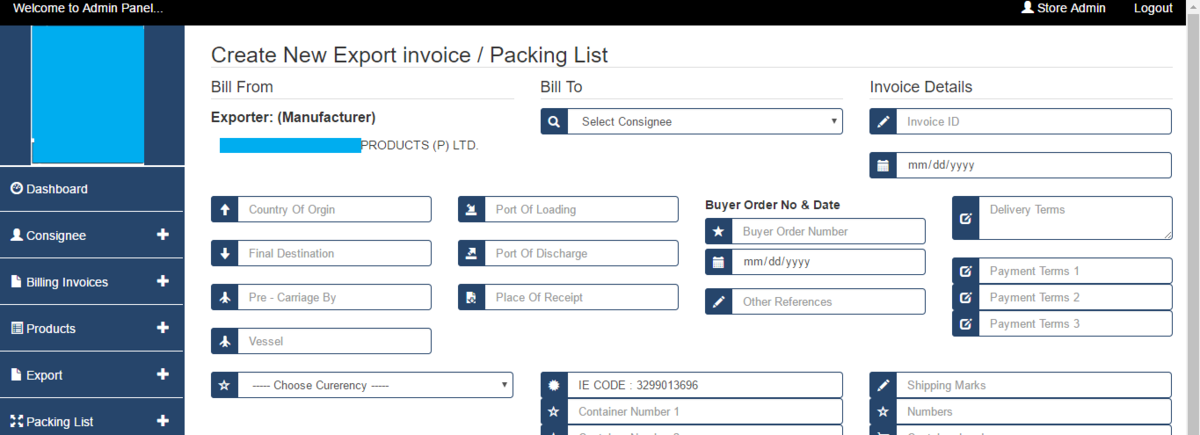Image resolution: width=1200 pixels, height=435 pixels.
Task: Focus the Invoice ID input field
Action: [x=1033, y=122]
